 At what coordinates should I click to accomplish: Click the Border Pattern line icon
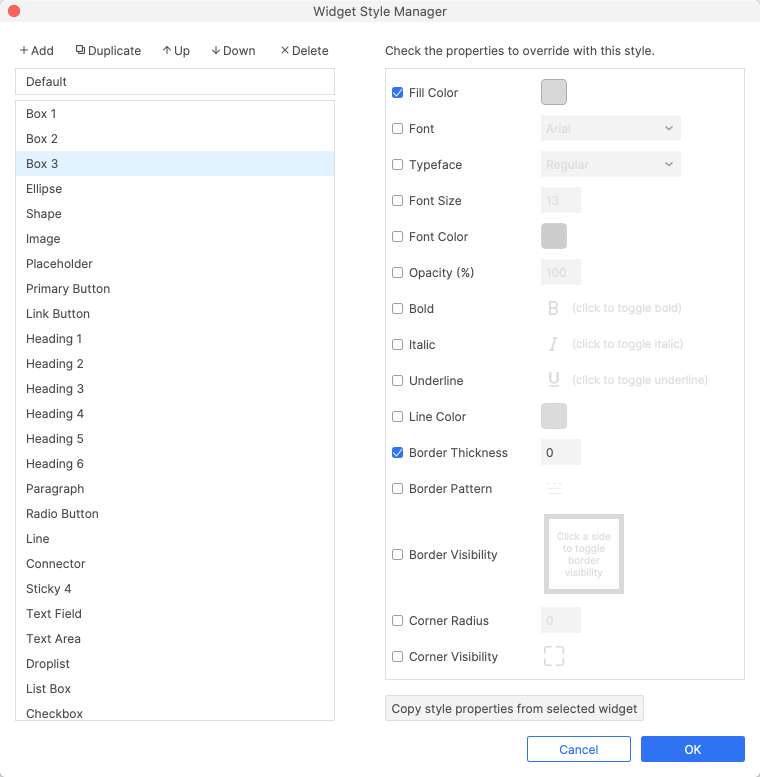(x=554, y=488)
